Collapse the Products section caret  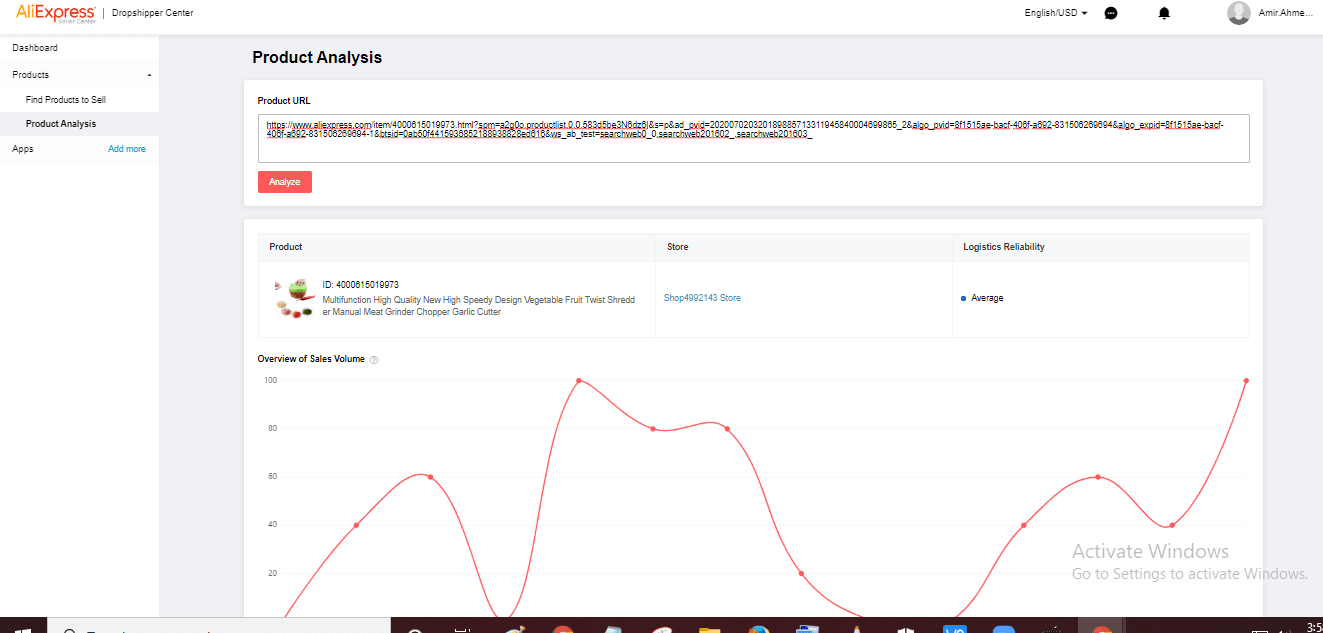[149, 75]
